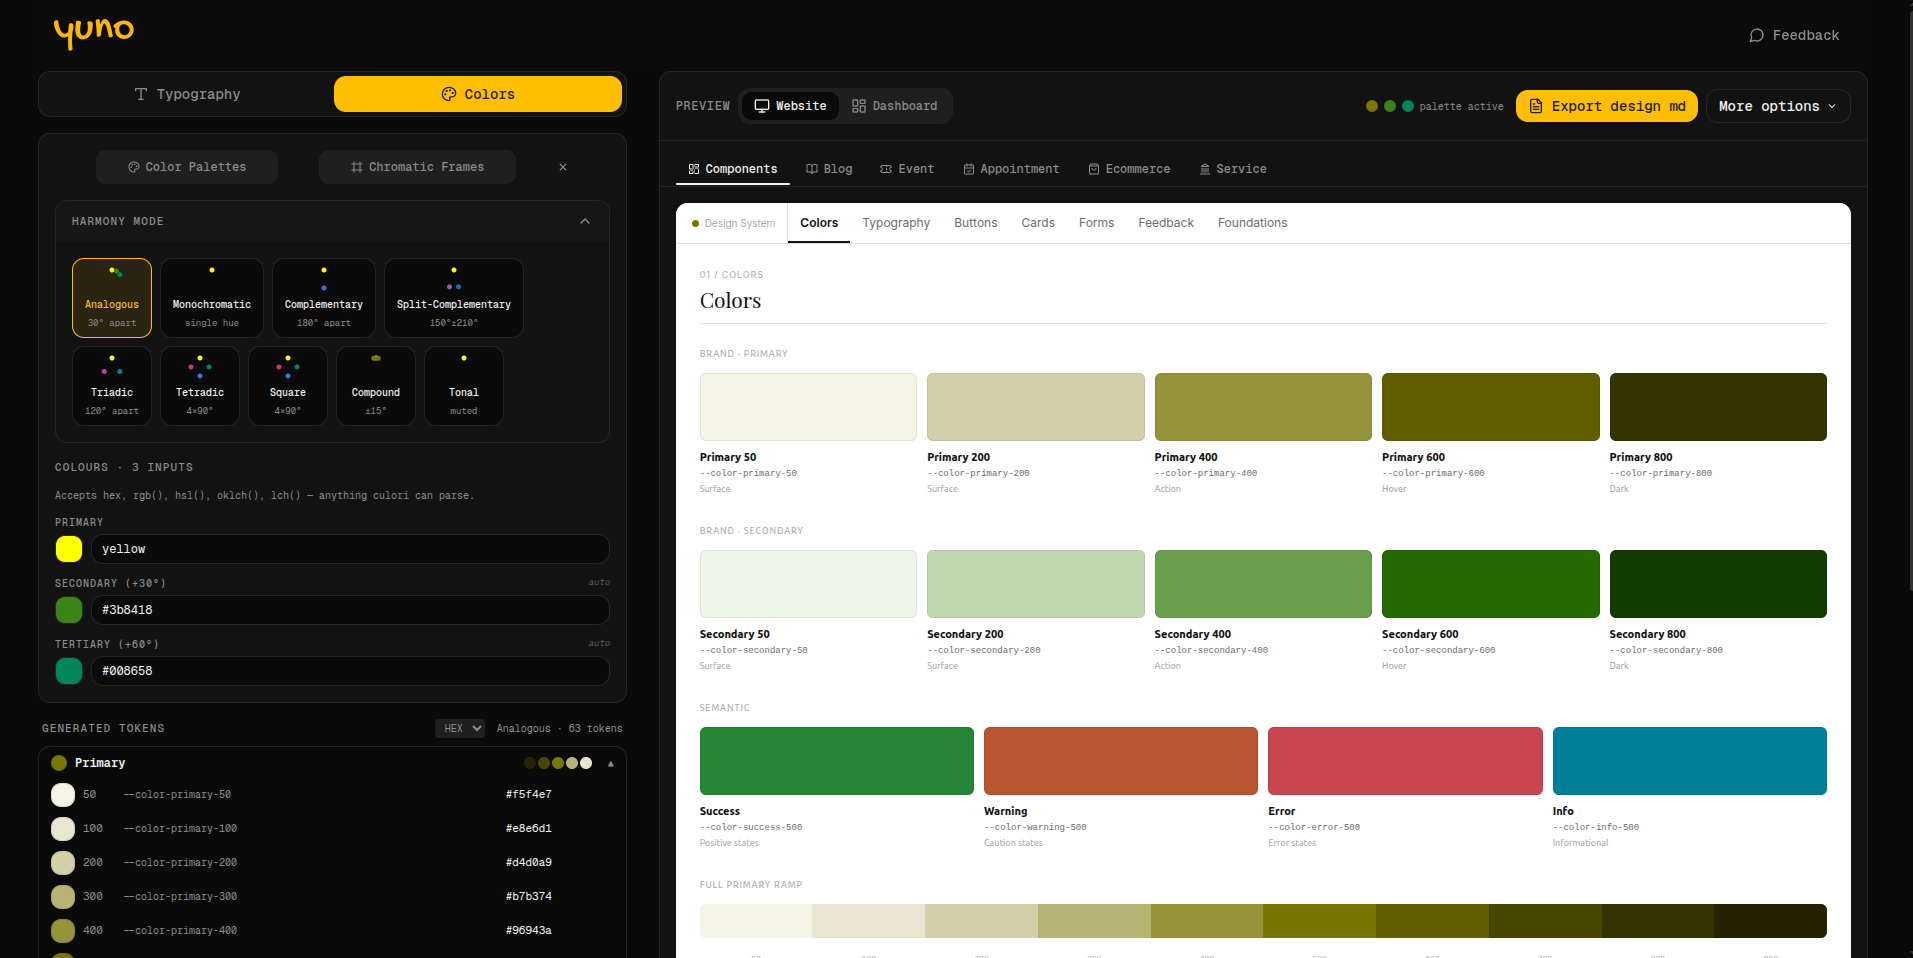Open the Appointment preview tab

[x=1011, y=169]
